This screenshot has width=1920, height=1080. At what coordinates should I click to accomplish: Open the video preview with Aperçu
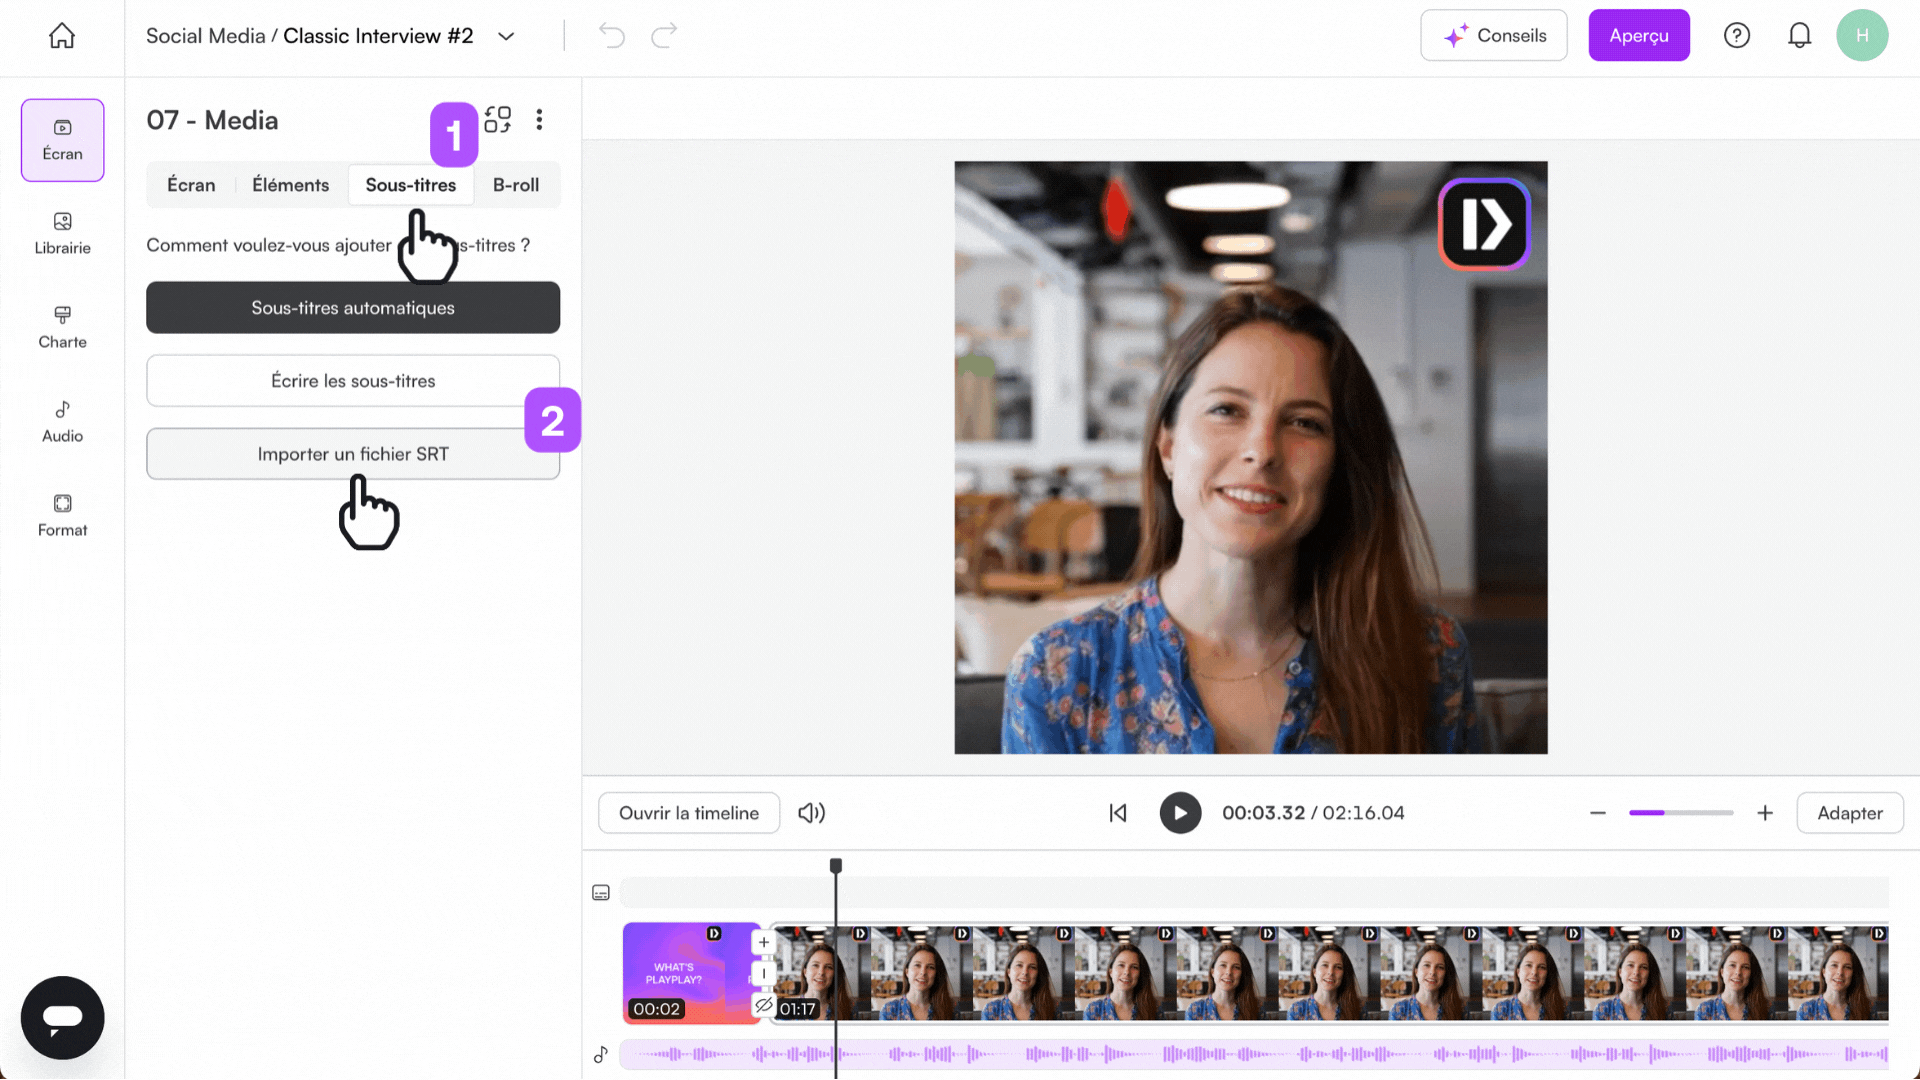(x=1638, y=35)
